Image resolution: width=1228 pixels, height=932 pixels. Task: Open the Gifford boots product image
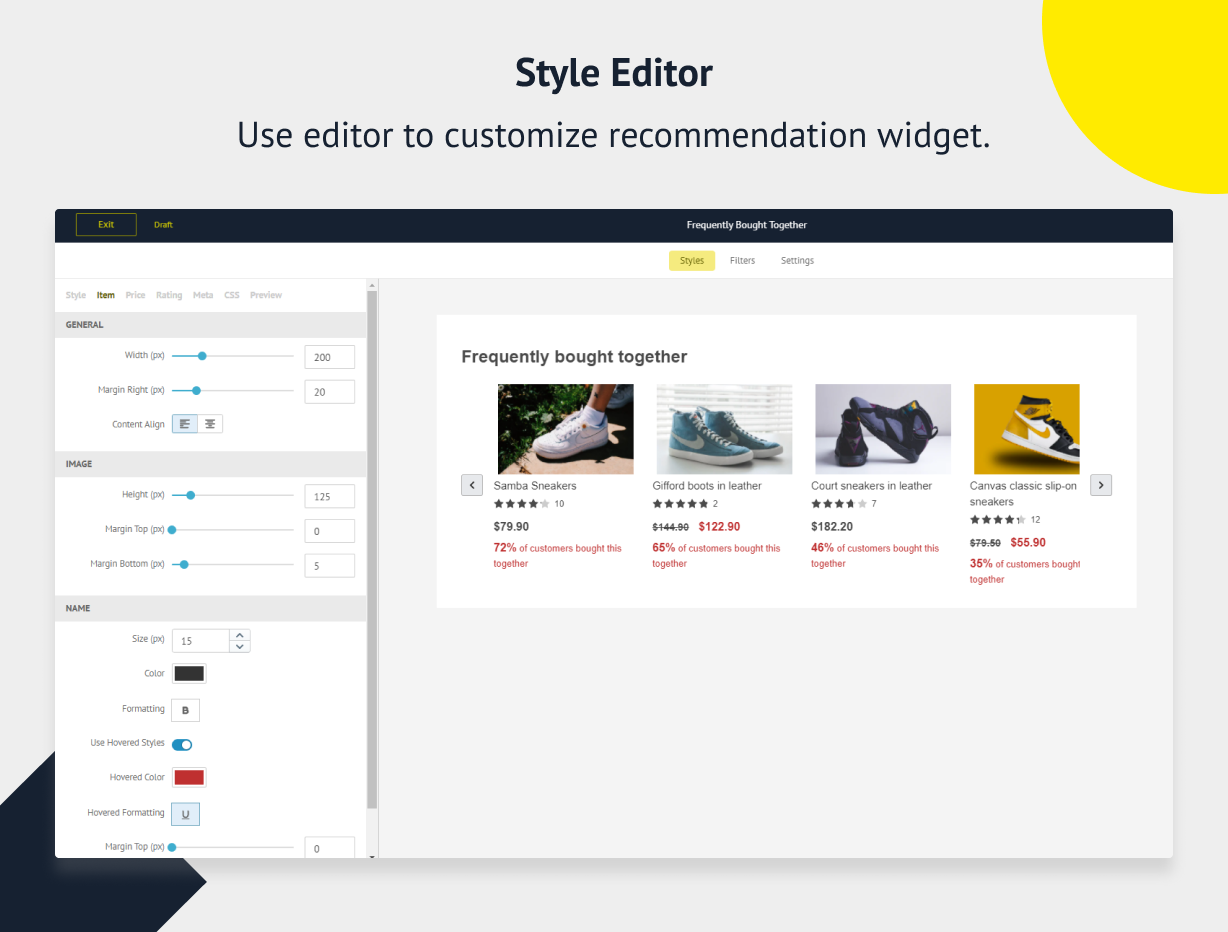(724, 429)
